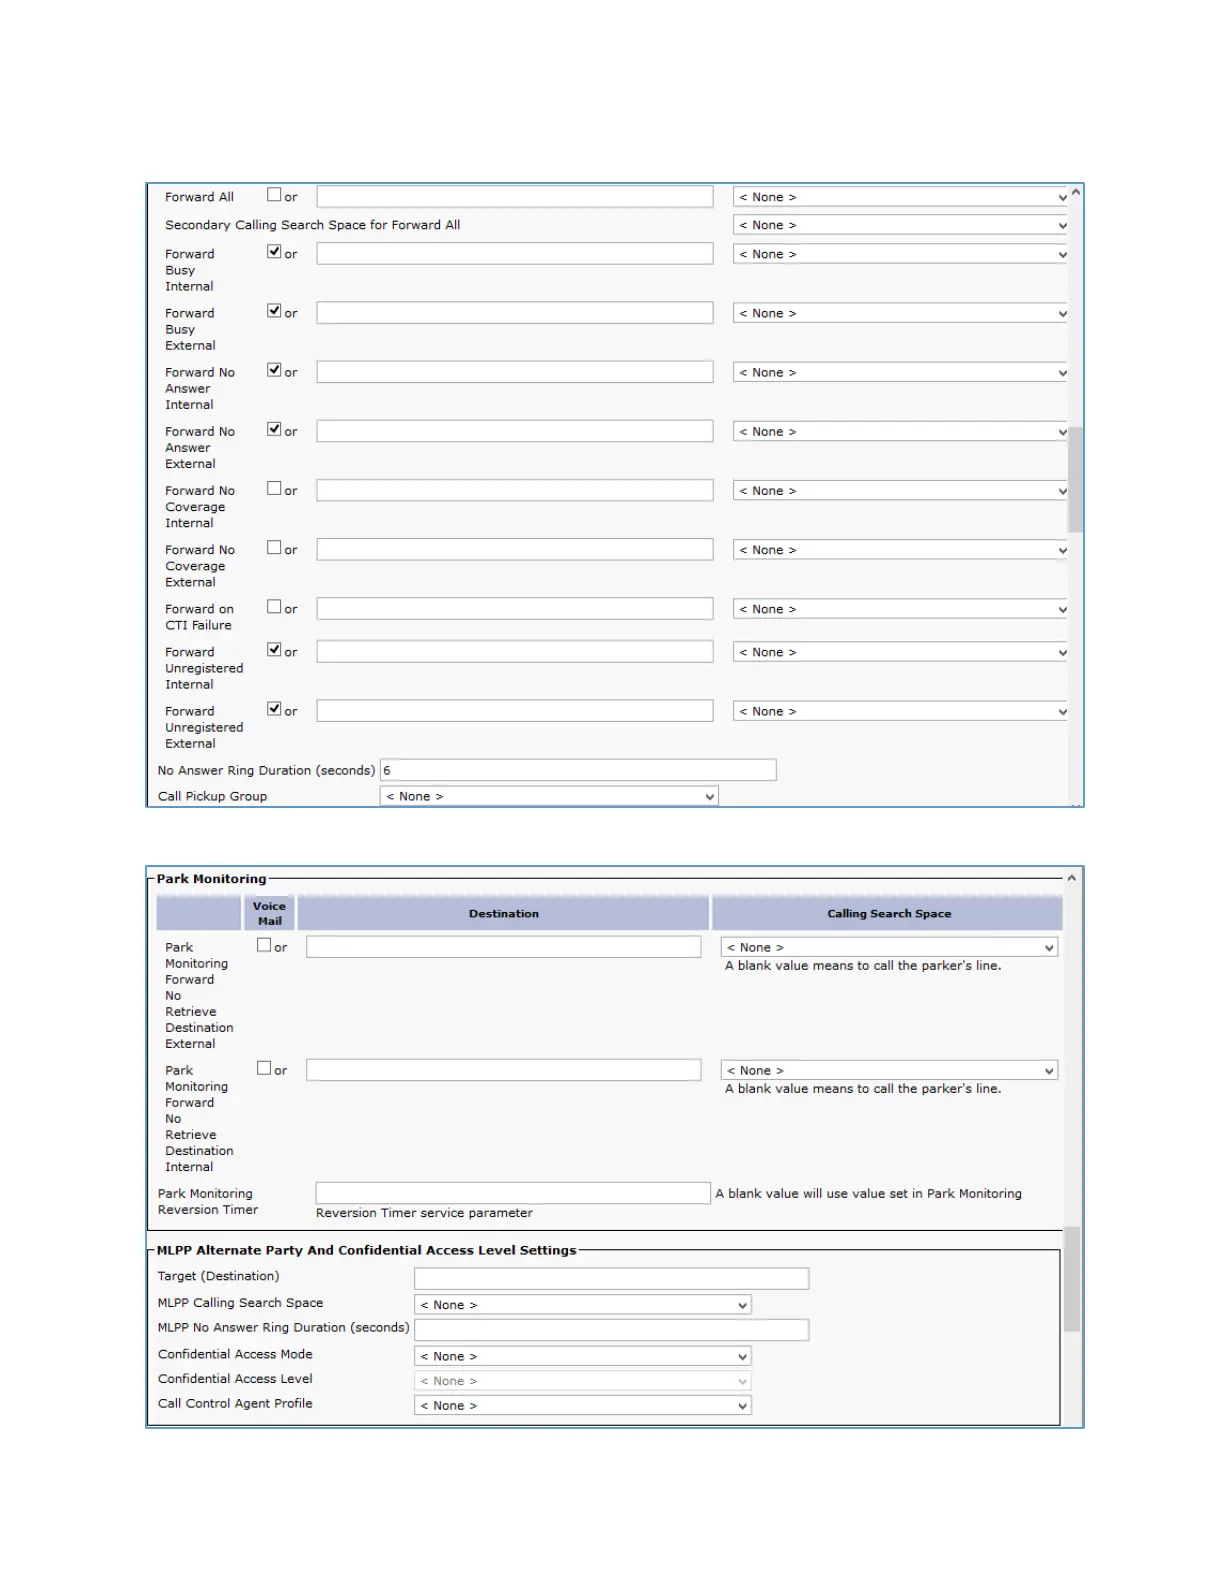Open Park Monitoring External calling search space dropdown
This screenshot has width=1224, height=1584.
point(889,947)
